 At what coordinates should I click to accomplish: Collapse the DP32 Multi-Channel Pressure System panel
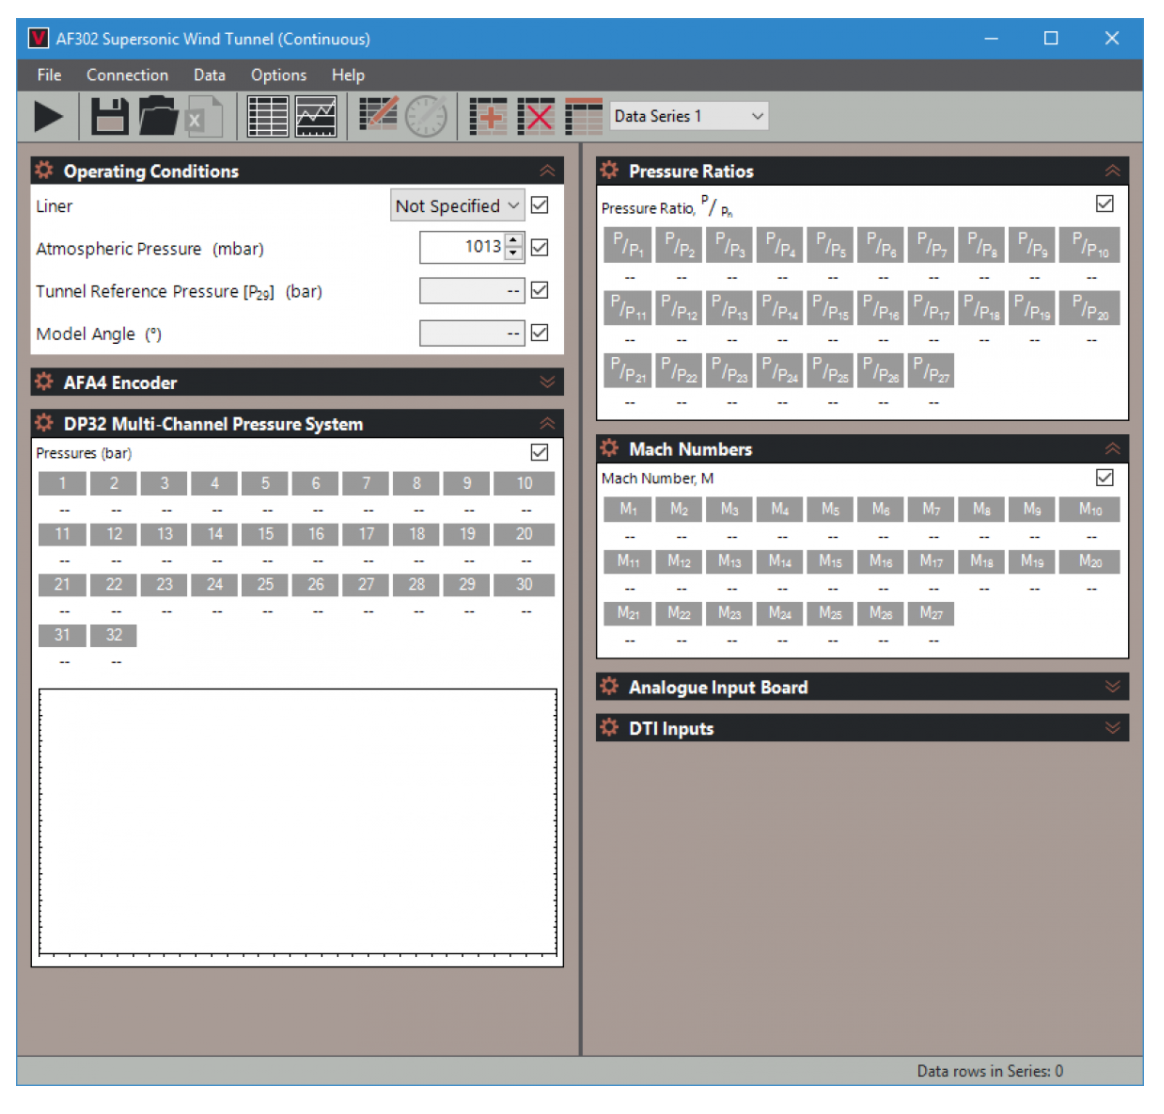tap(548, 424)
